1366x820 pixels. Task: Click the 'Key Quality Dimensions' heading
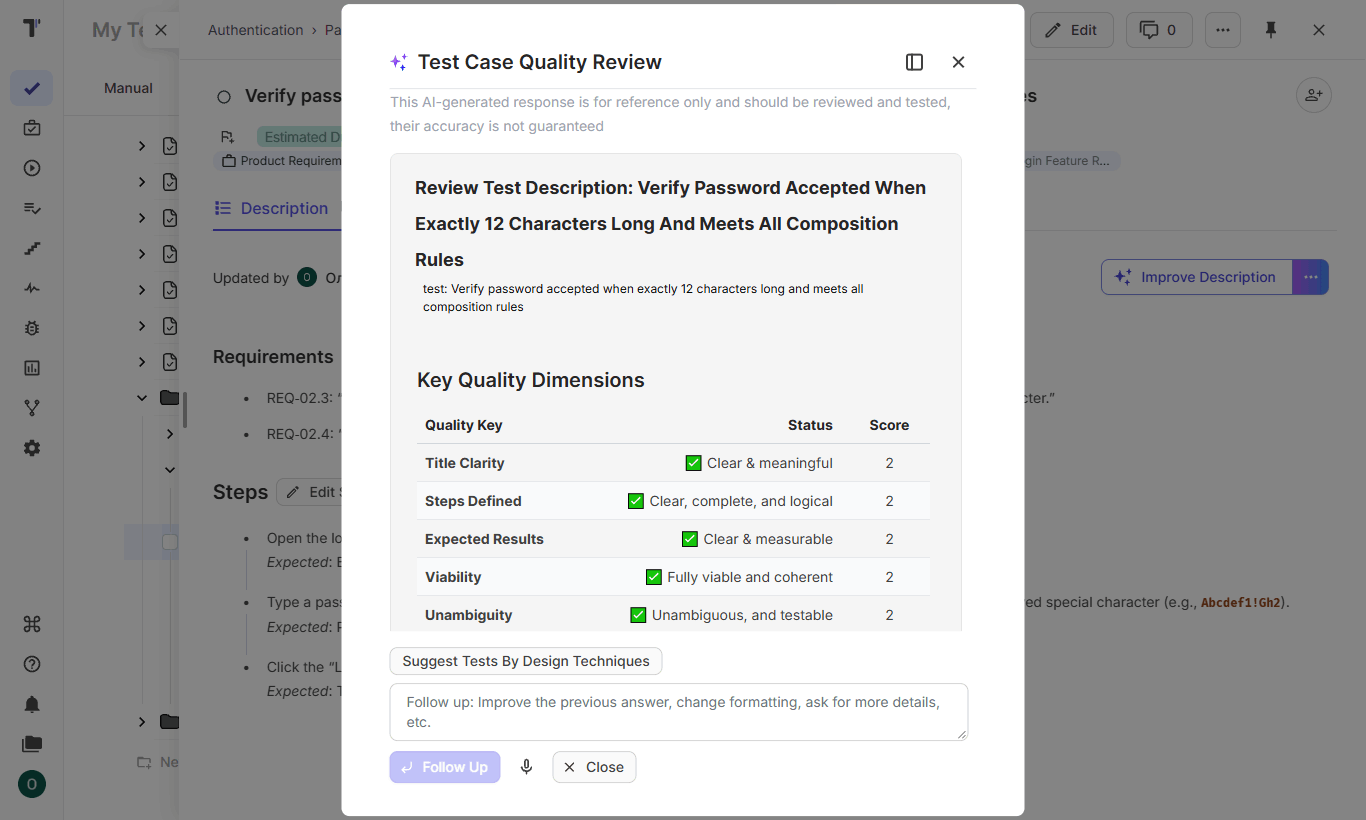coord(531,380)
